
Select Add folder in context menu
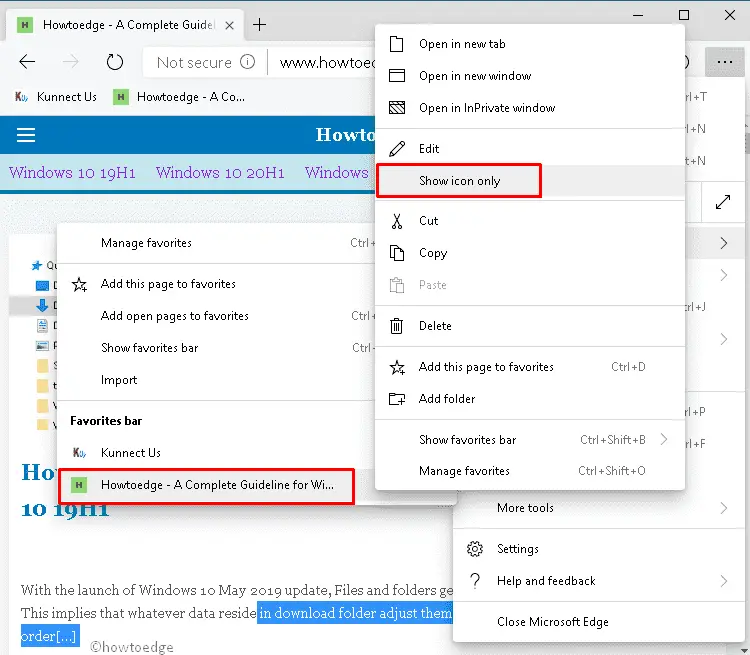coord(529,399)
